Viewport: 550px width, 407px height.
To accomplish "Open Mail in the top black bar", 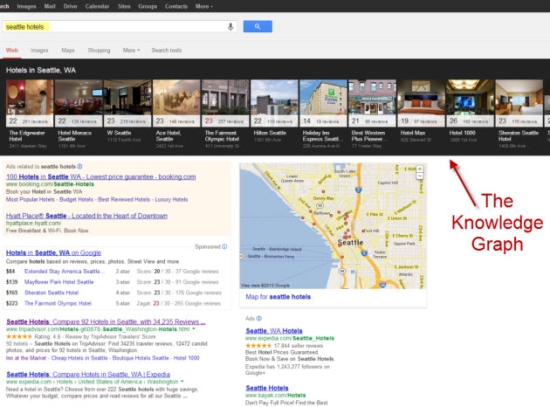I will pyautogui.click(x=49, y=6).
